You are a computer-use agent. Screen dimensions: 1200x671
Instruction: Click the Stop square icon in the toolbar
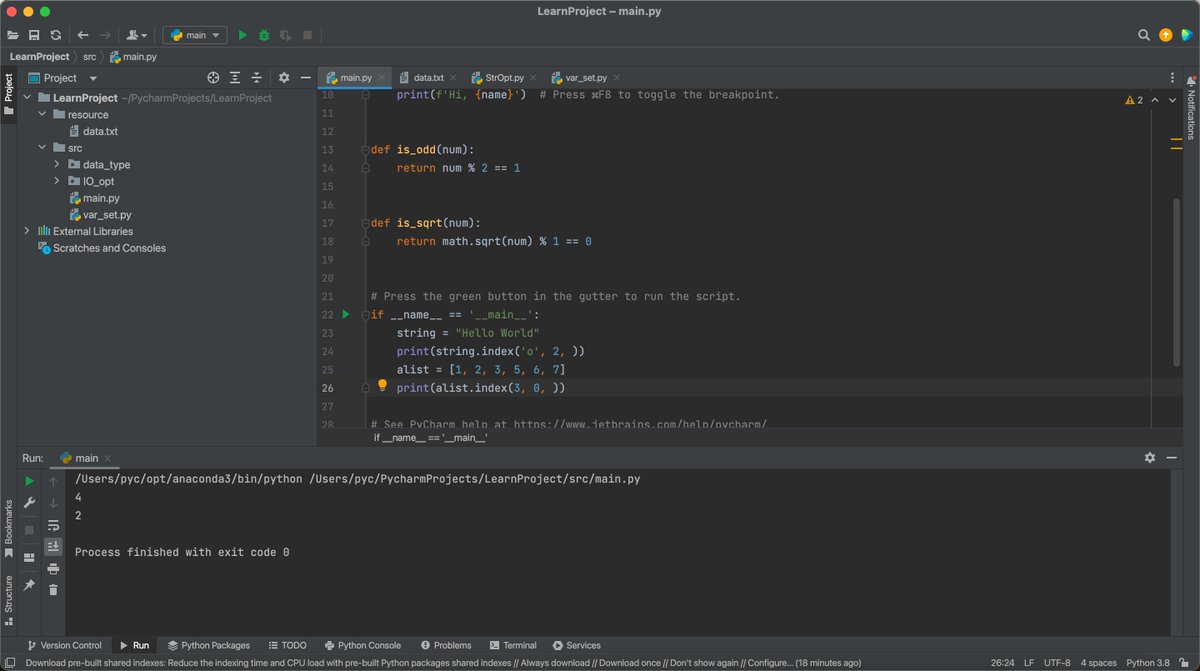point(308,35)
